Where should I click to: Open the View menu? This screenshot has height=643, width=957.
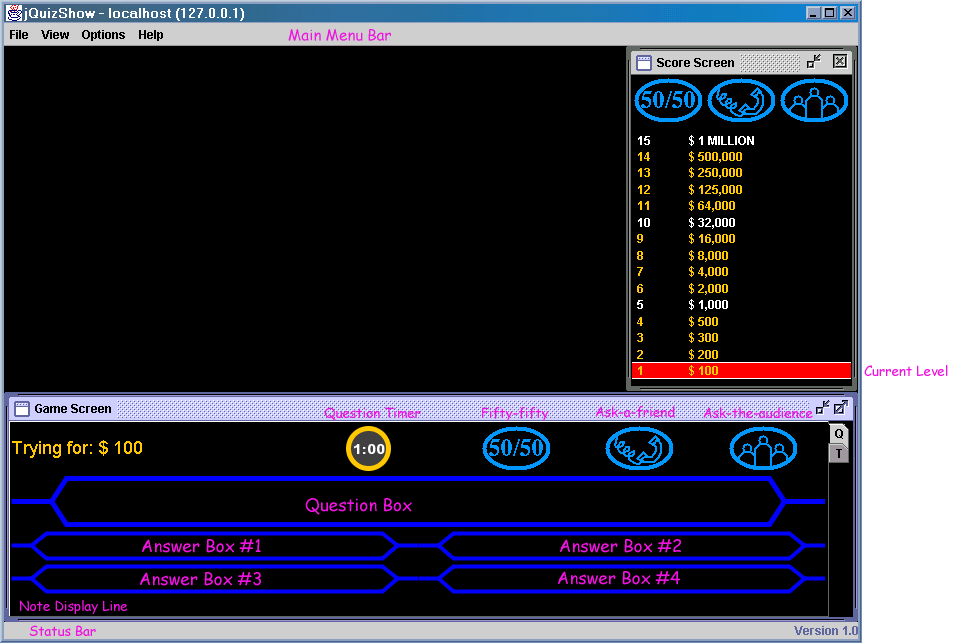55,35
